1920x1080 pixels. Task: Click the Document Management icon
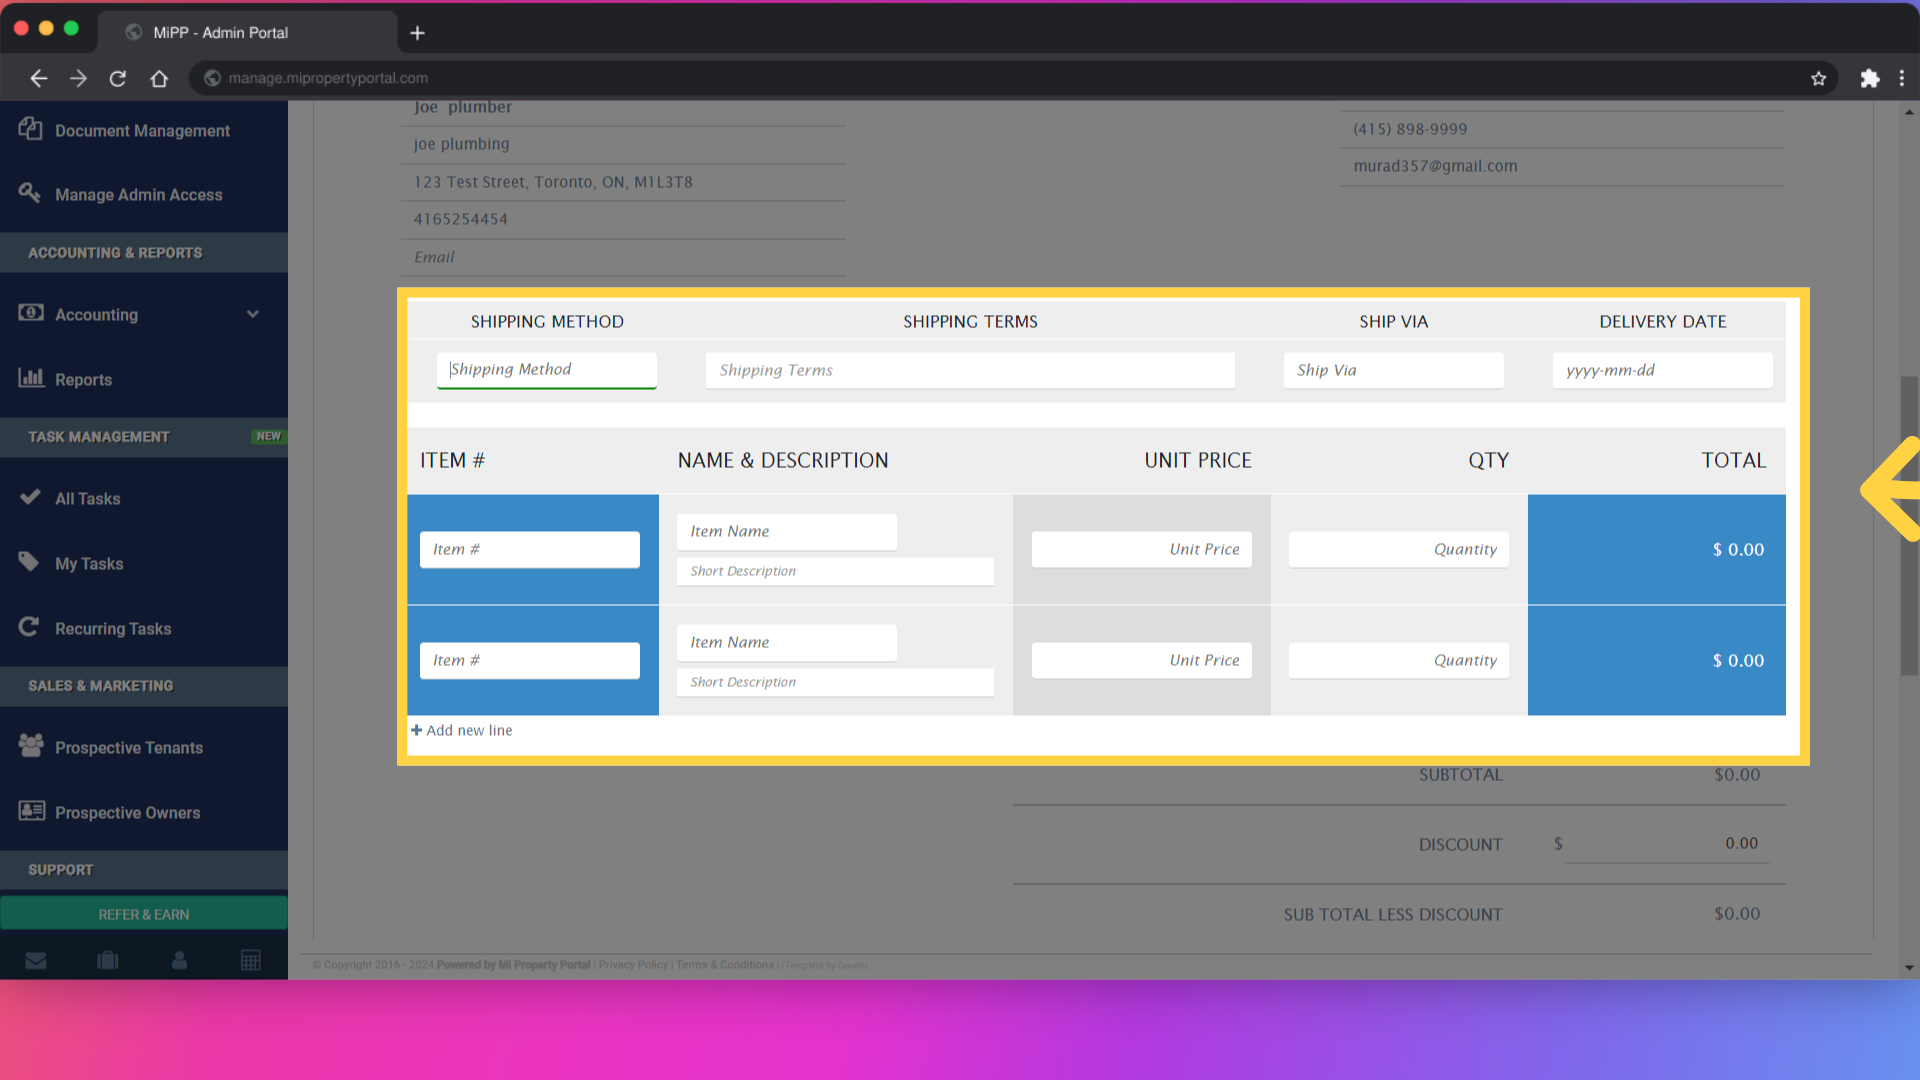(x=30, y=129)
